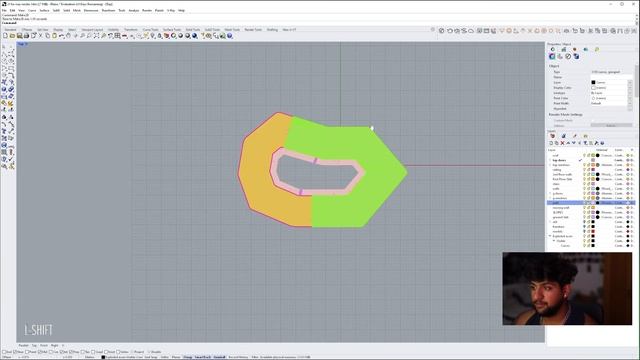Click the Lock Objects padlock icon
The width and height of the screenshot is (640, 360).
160,36
